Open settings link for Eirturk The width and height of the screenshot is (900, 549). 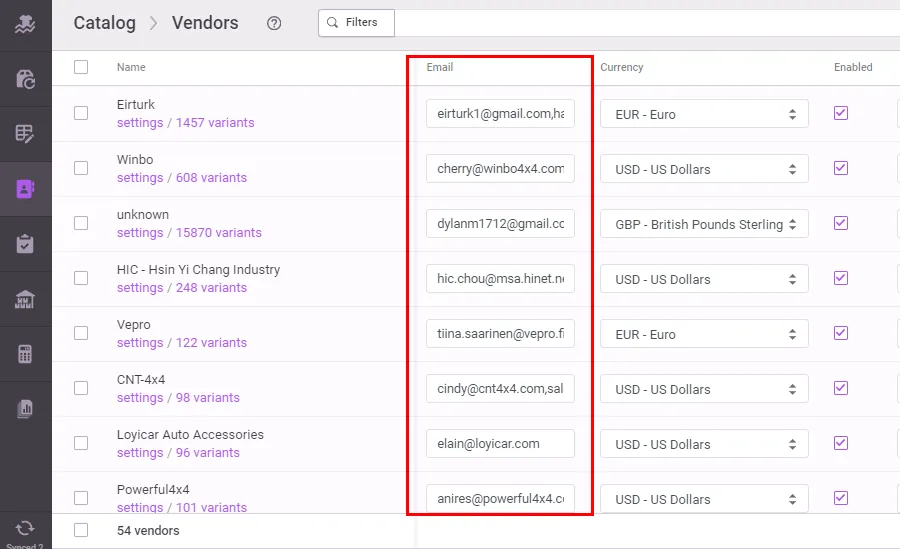[x=140, y=123]
